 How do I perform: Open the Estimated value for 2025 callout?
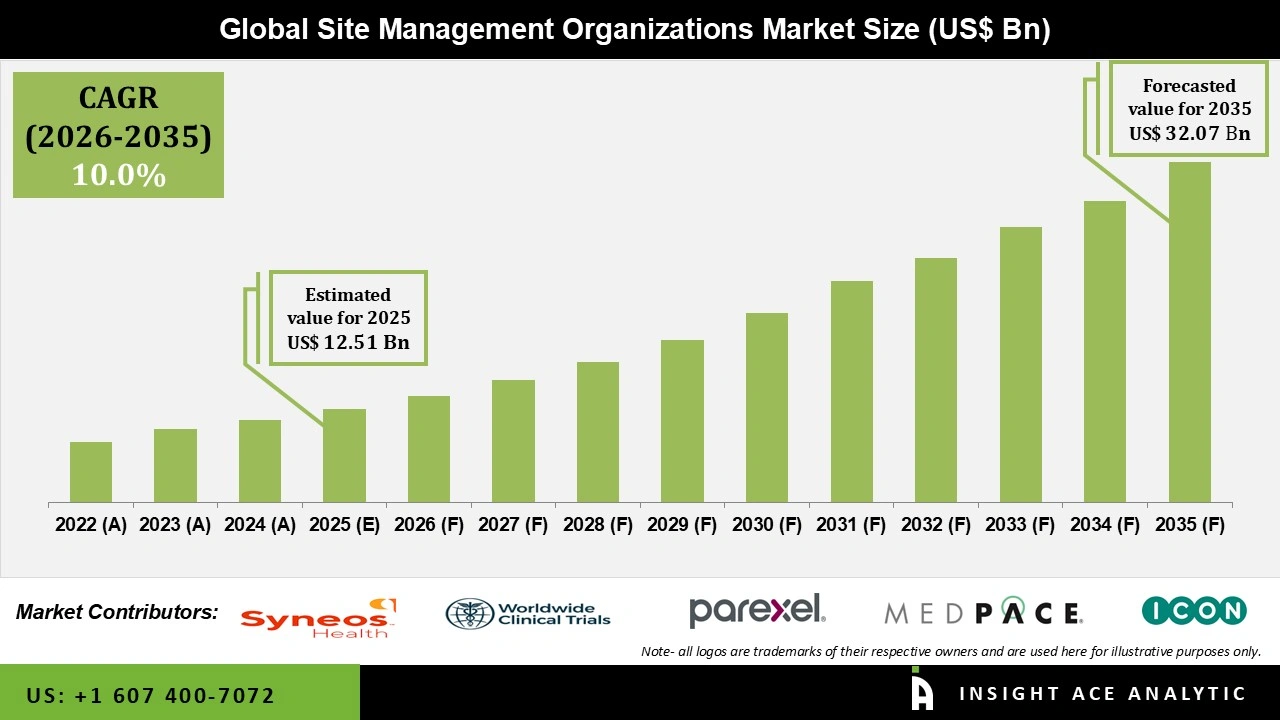click(x=347, y=318)
